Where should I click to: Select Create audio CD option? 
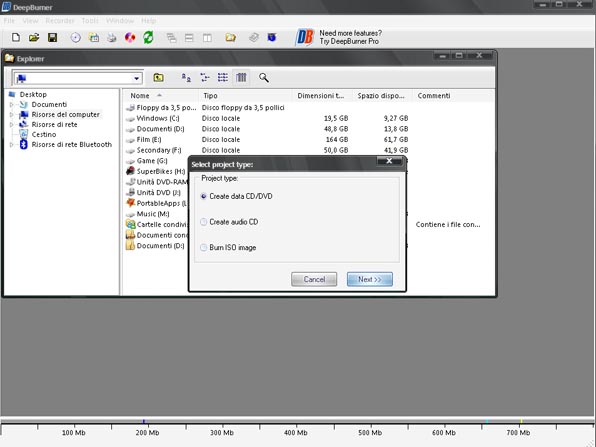tap(229, 222)
